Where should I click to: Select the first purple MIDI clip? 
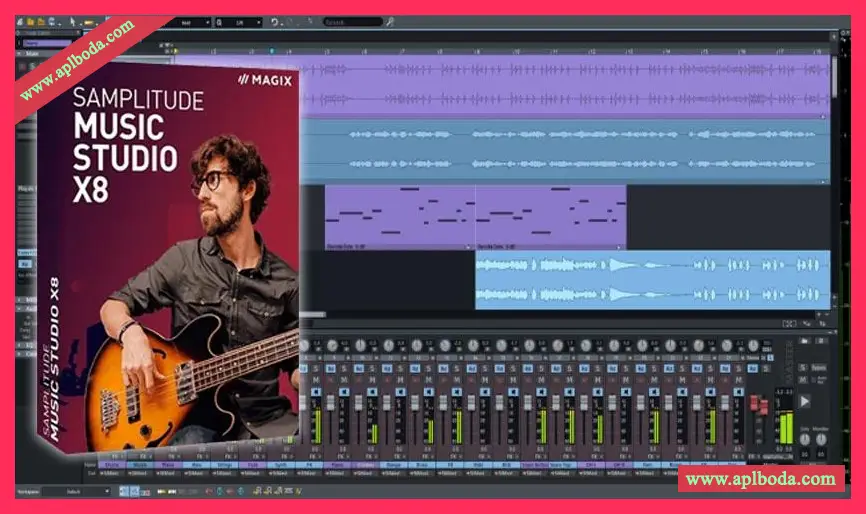click(400, 217)
